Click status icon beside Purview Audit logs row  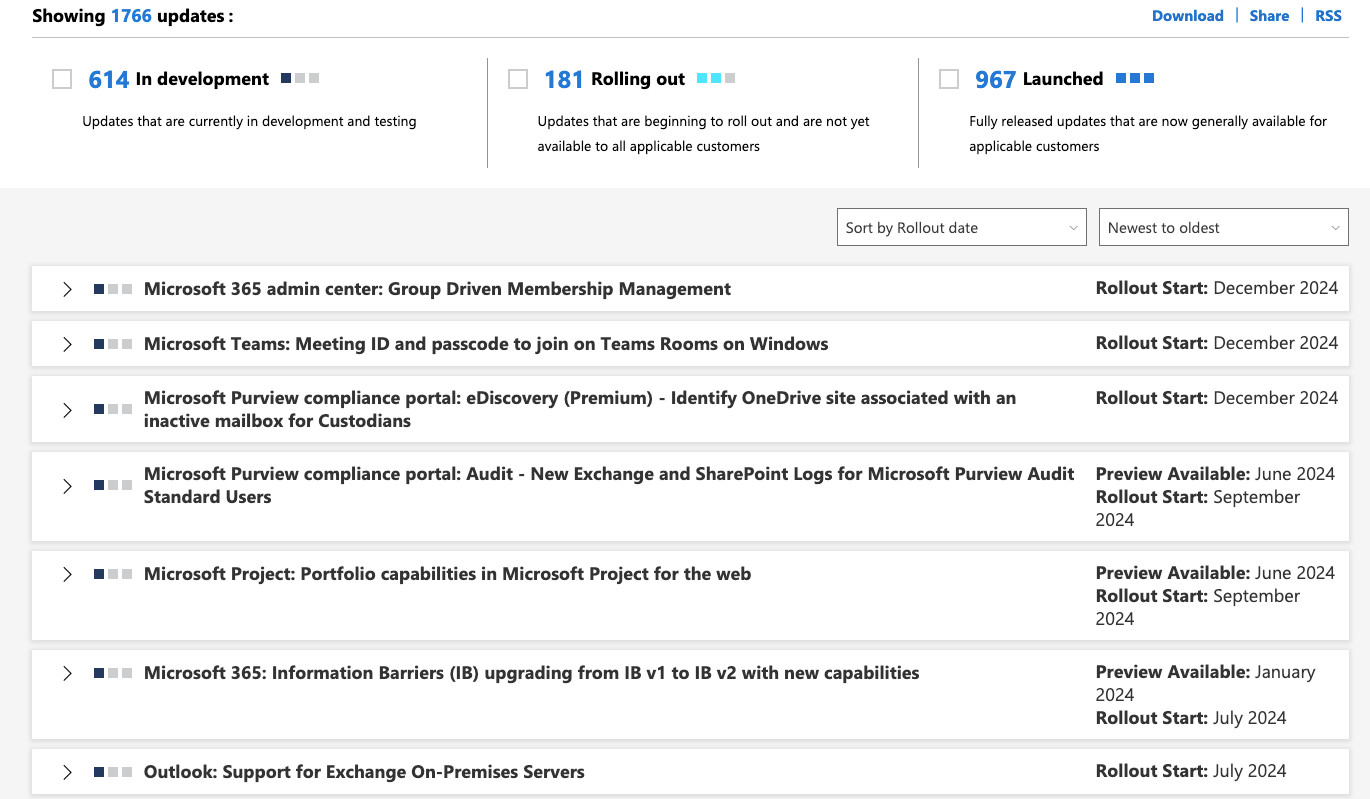(113, 485)
